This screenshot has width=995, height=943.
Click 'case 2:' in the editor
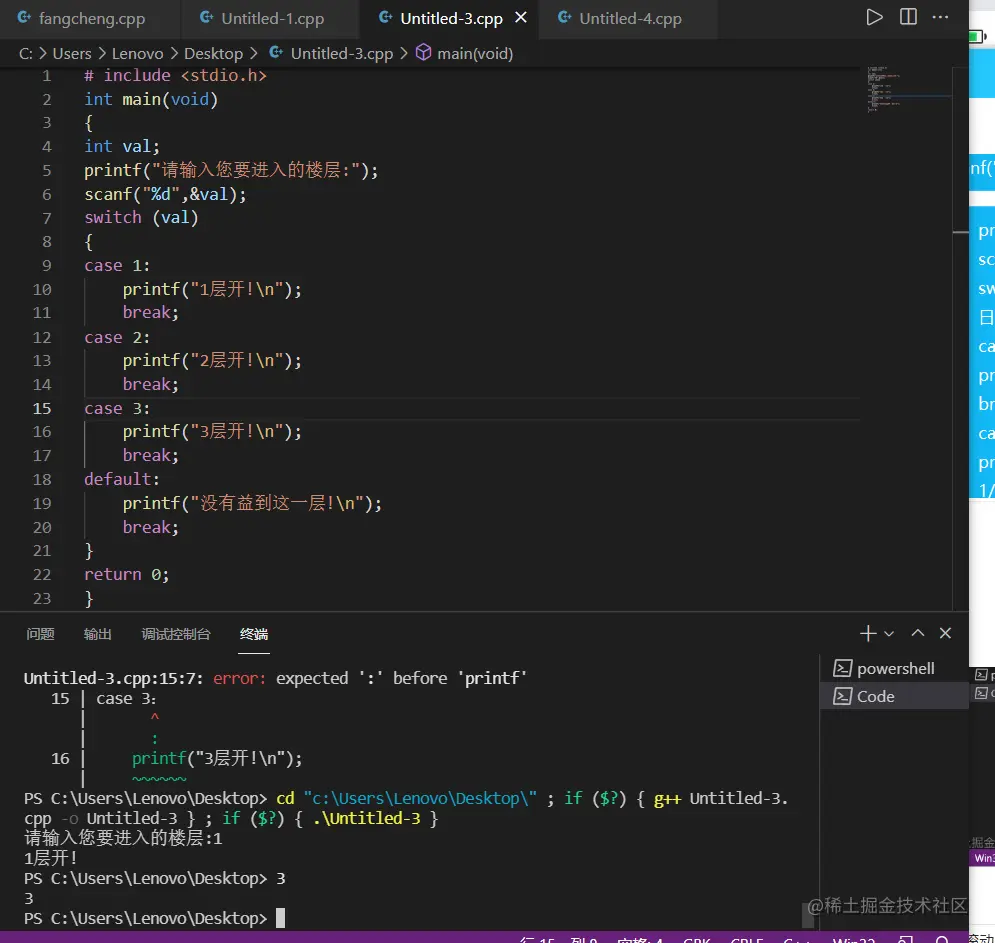click(x=117, y=338)
